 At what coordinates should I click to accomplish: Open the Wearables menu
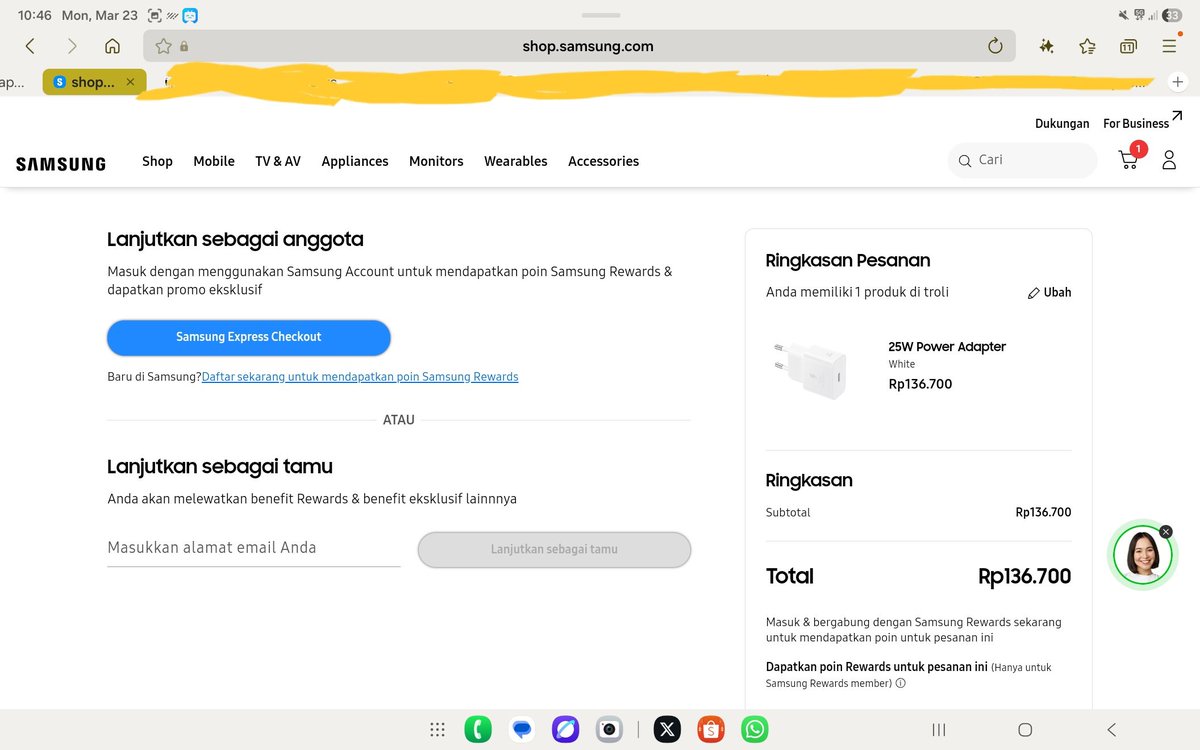(x=516, y=161)
